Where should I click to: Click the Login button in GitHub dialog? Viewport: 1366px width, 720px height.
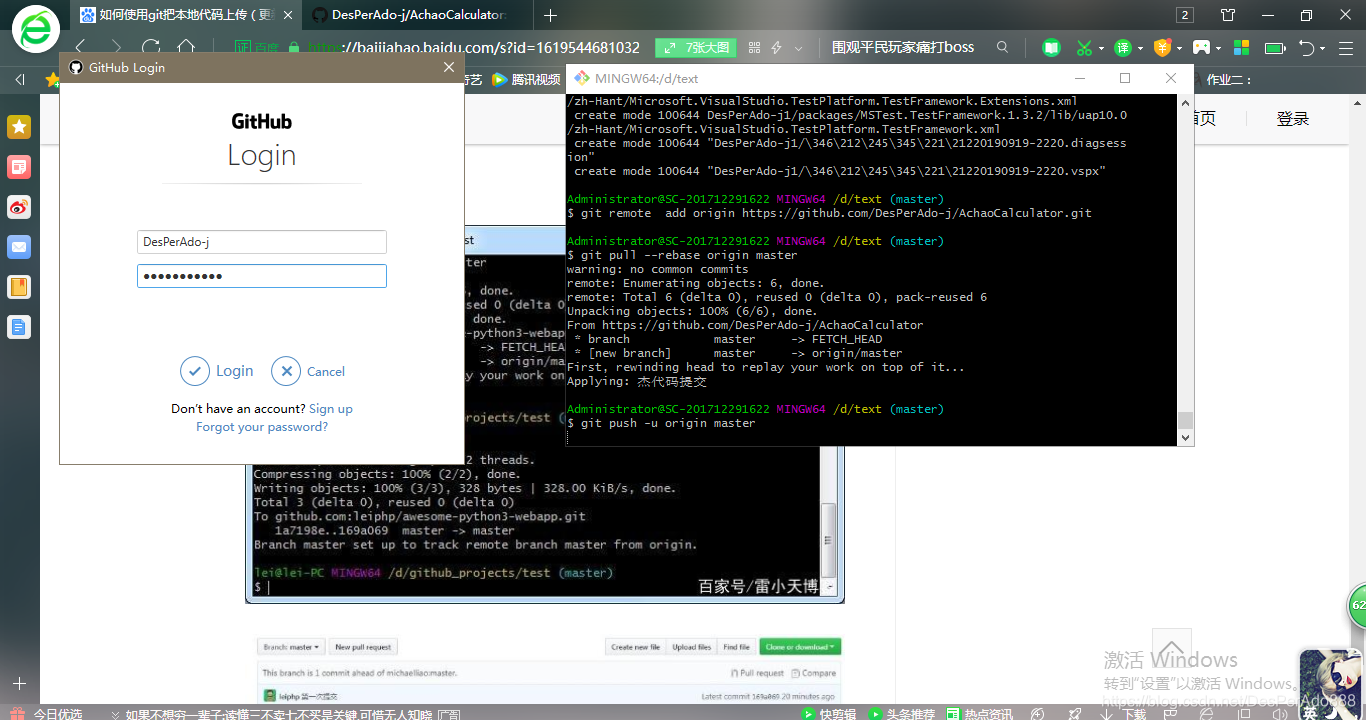217,371
